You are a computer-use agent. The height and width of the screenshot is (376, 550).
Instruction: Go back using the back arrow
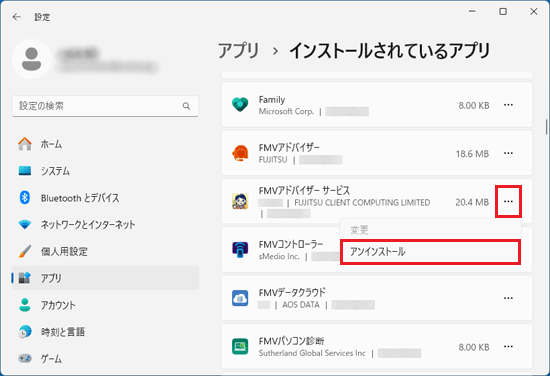coord(16,17)
